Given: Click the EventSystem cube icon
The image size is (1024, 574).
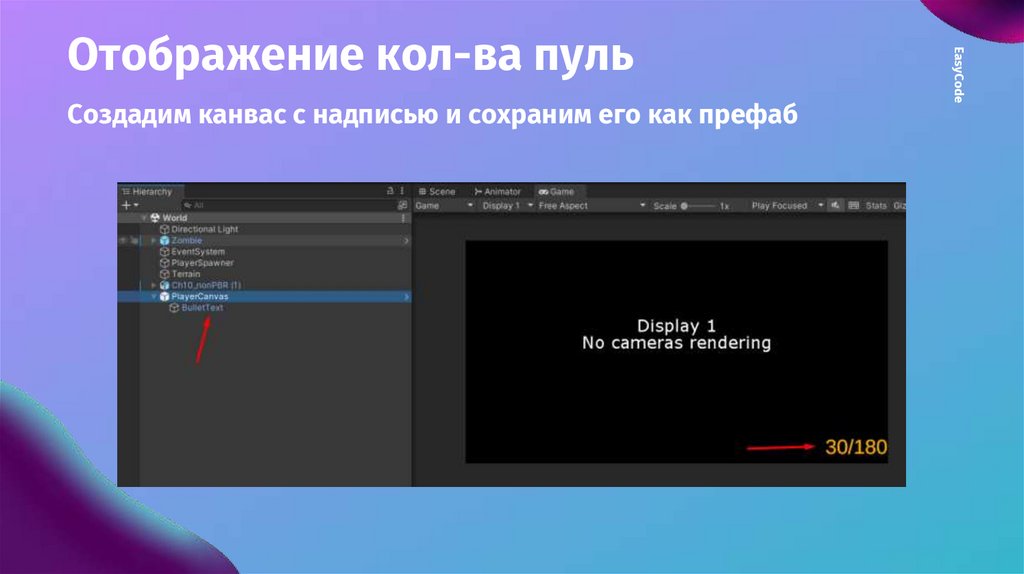Looking at the screenshot, I should point(165,251).
